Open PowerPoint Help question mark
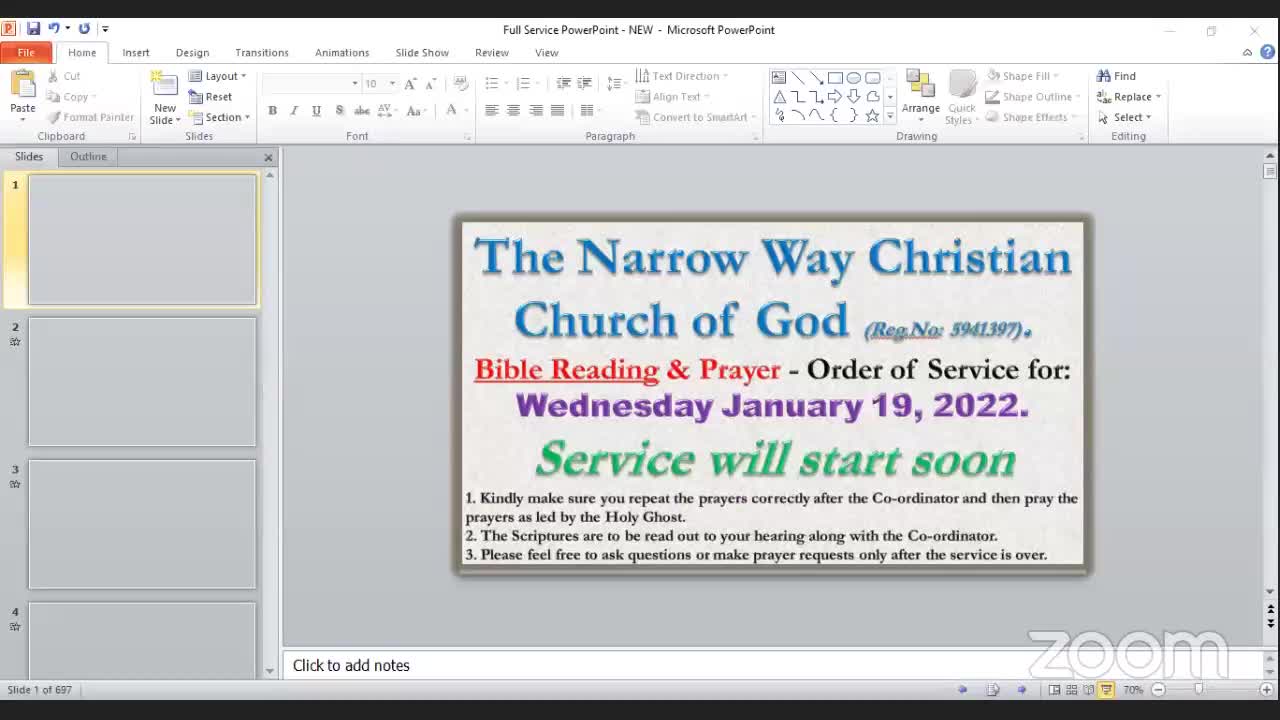Viewport: 1280px width, 720px height. click(1267, 53)
